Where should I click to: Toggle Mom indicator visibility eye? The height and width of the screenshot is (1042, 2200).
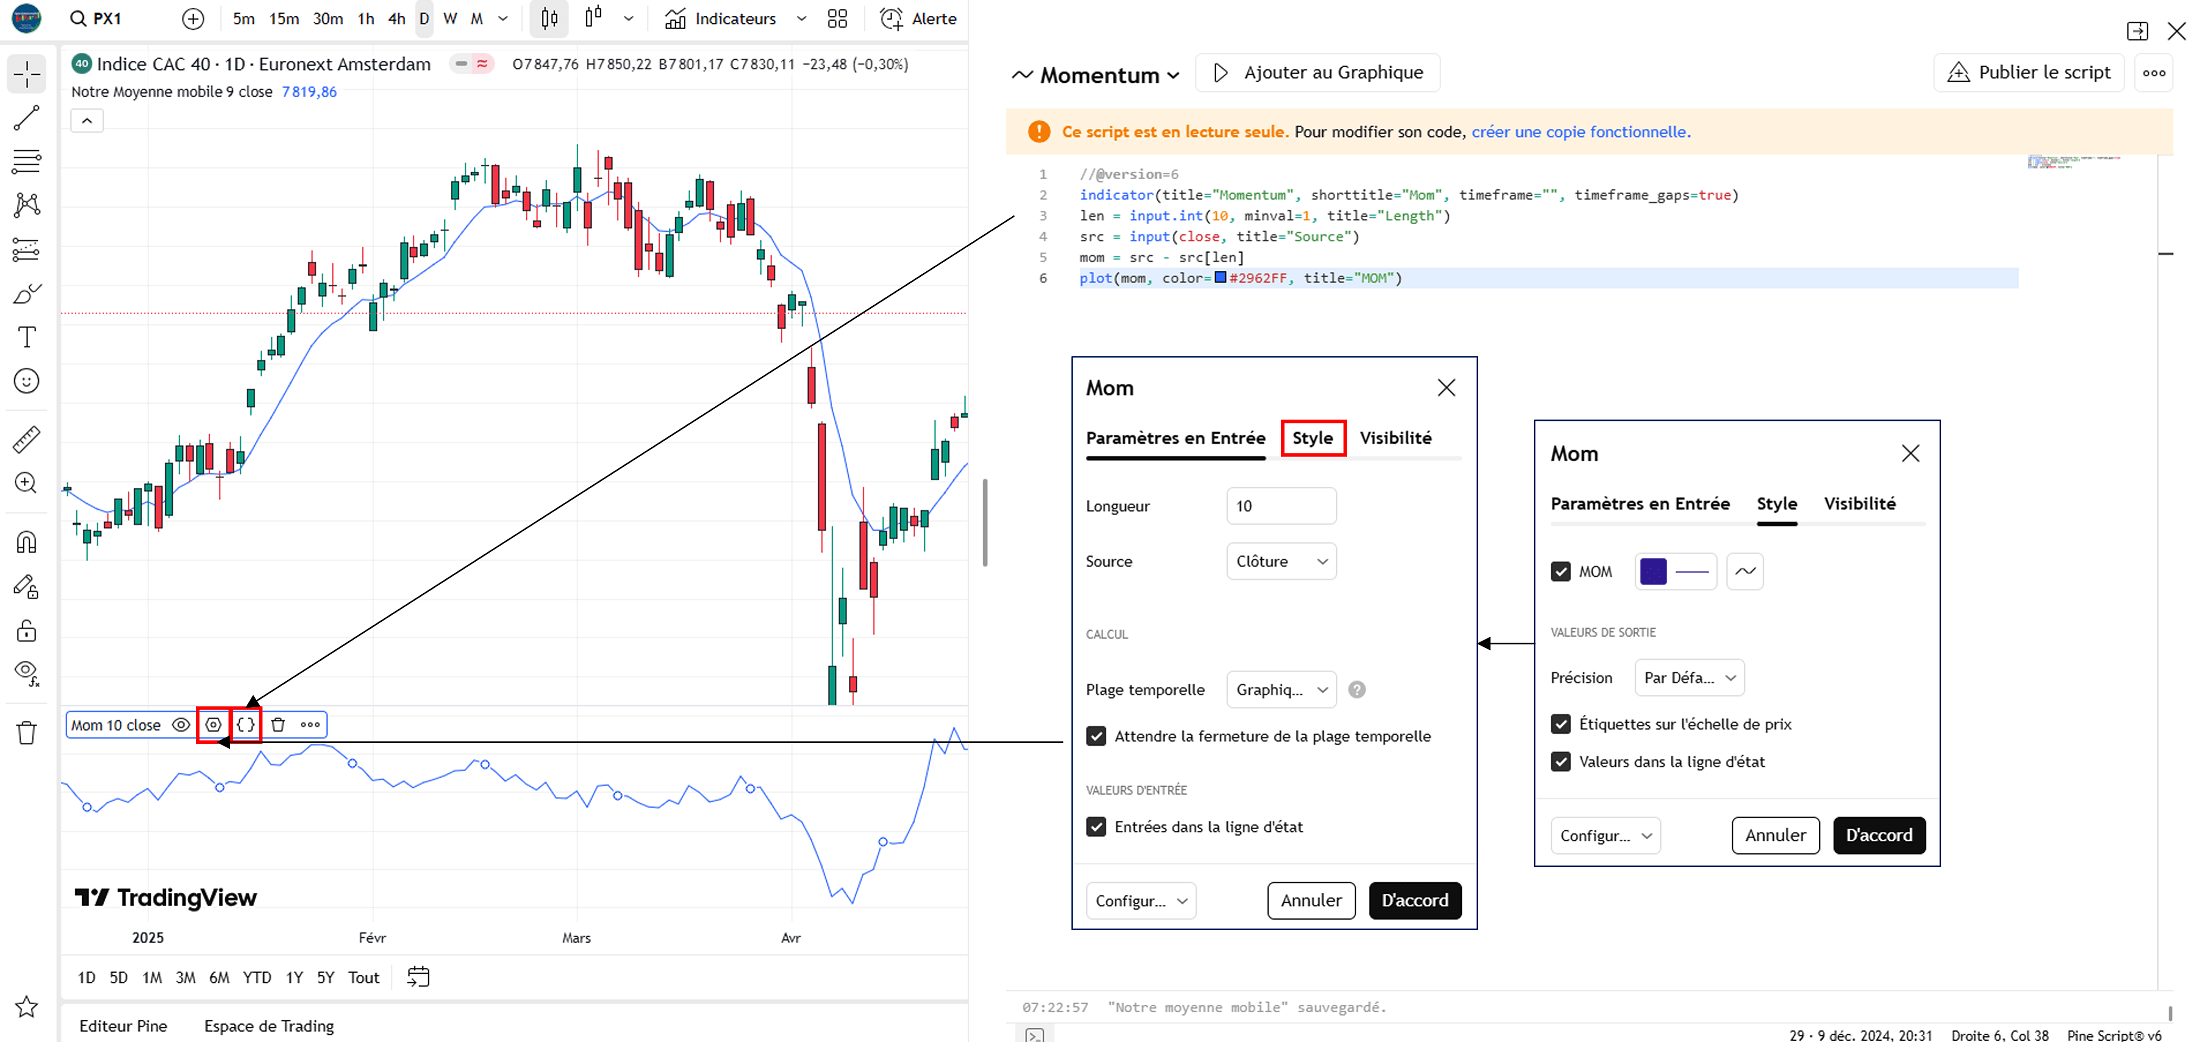click(x=181, y=725)
